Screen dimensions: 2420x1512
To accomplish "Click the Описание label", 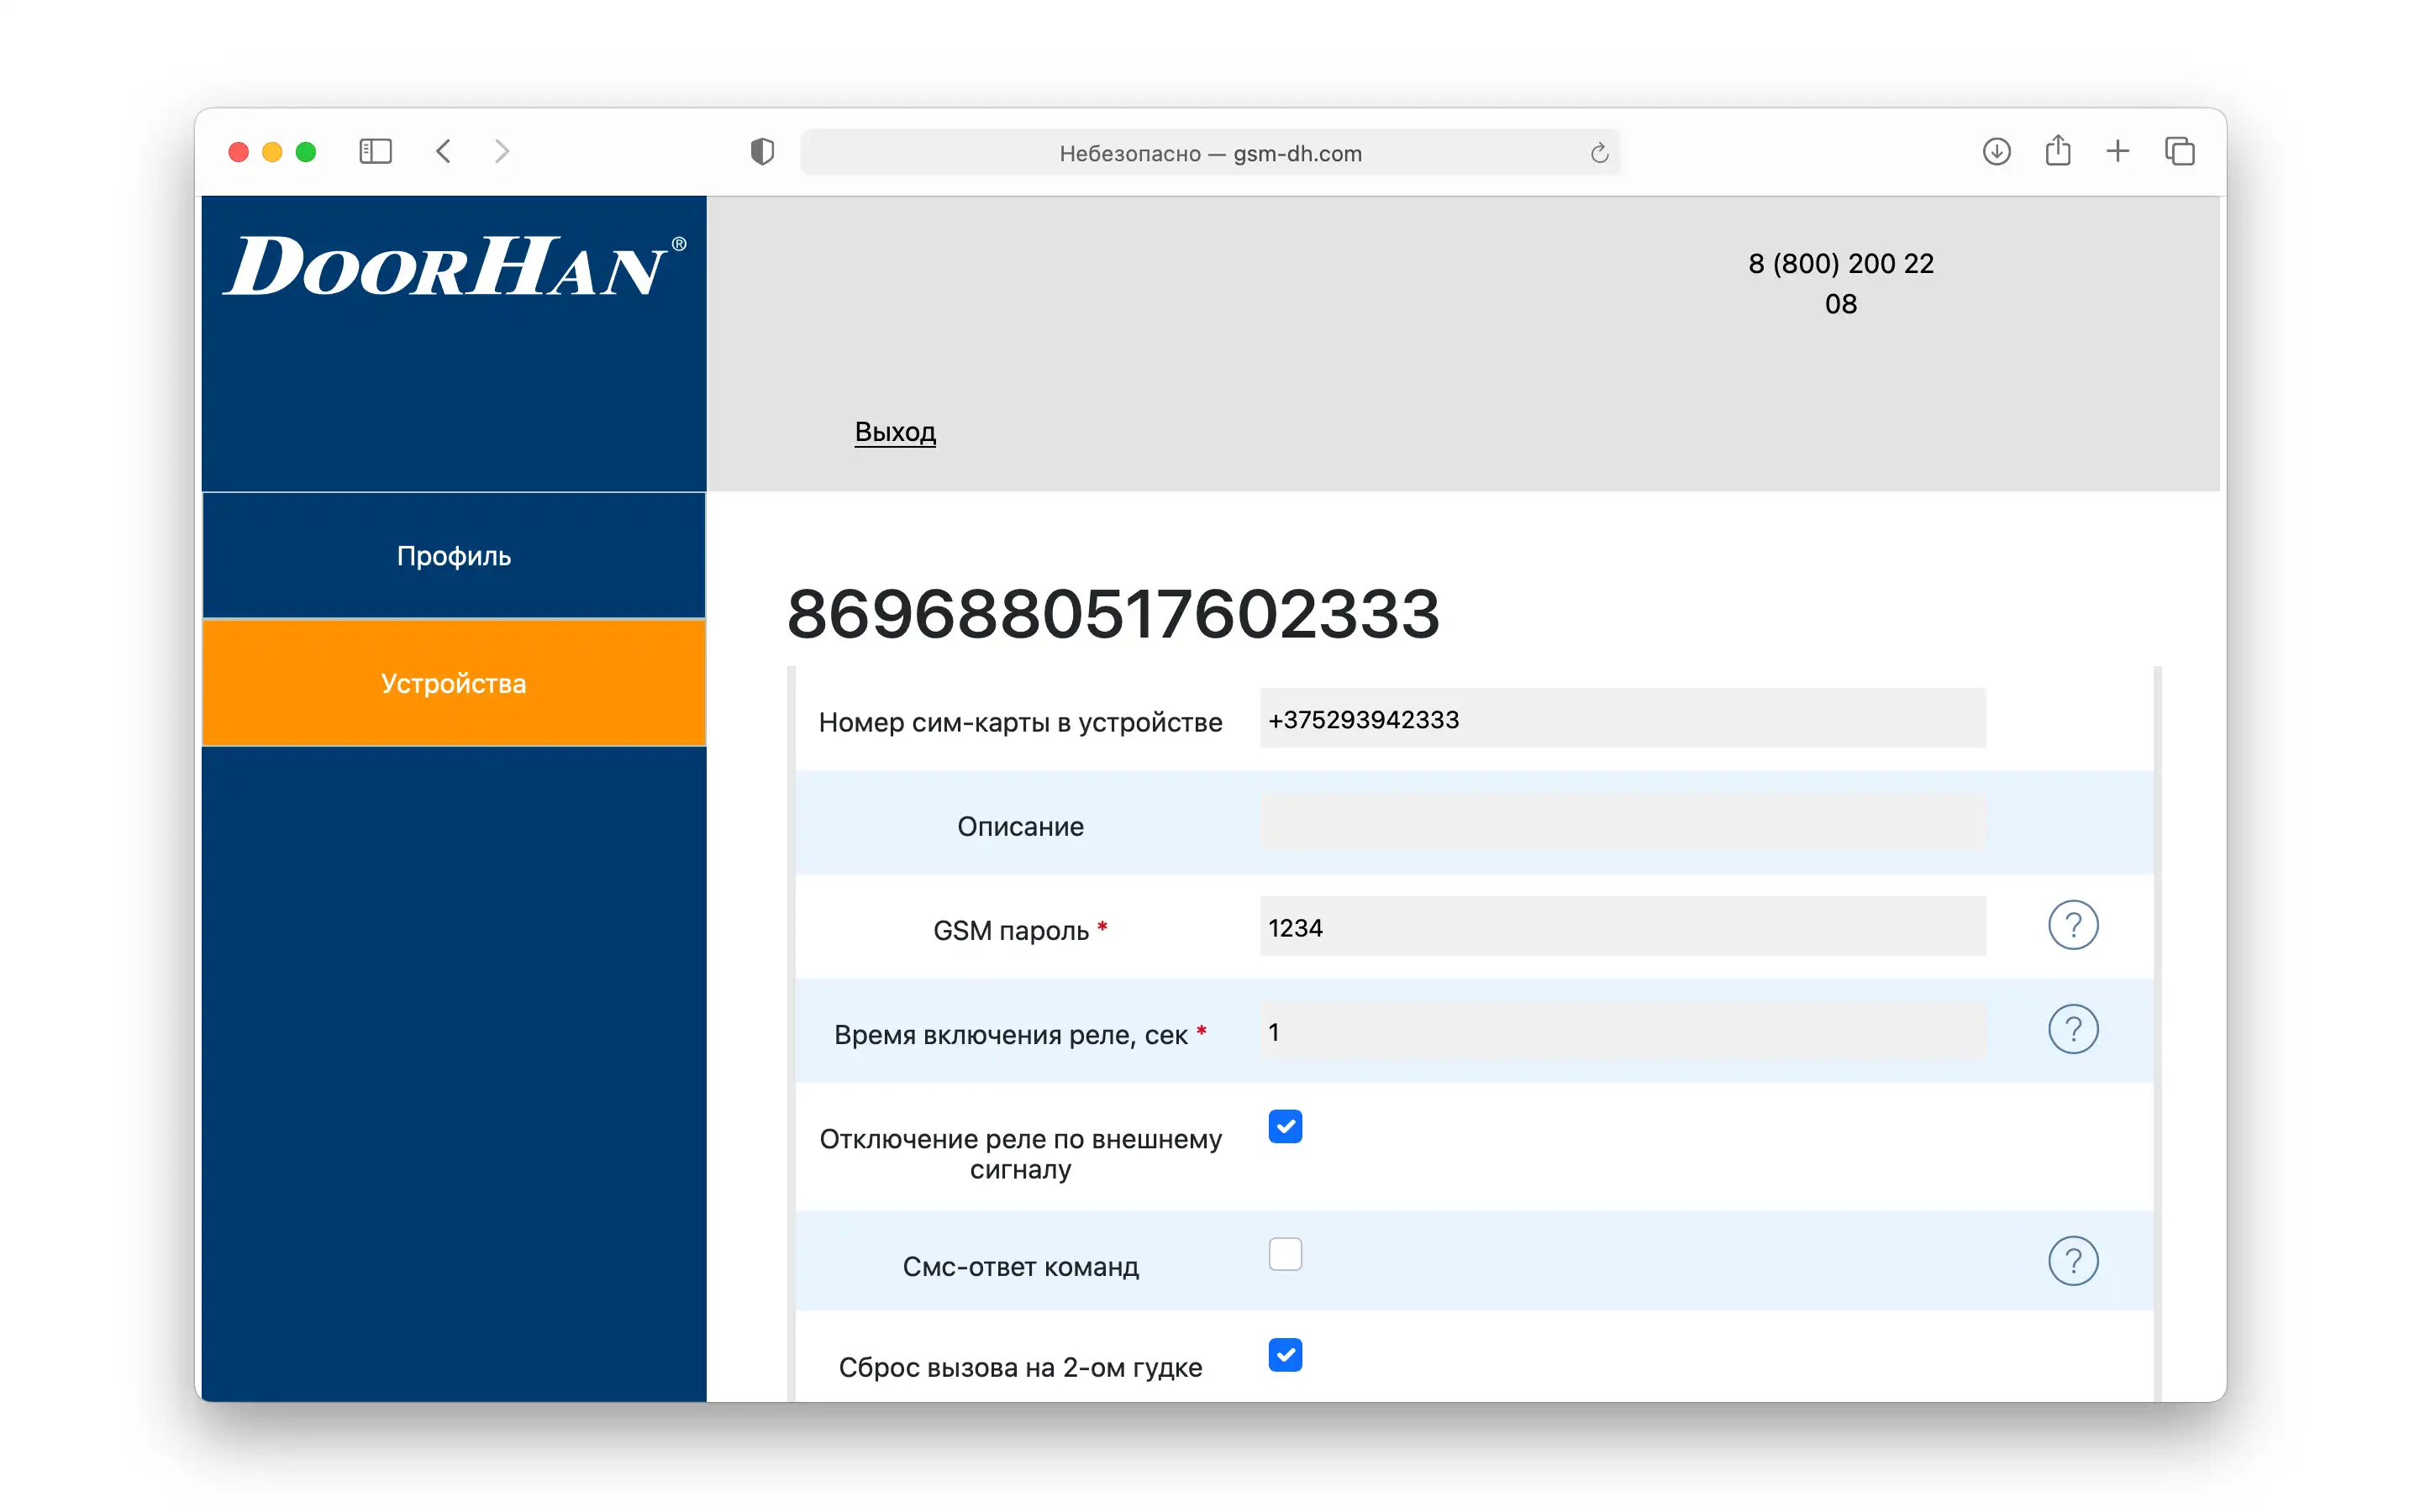I will 1020,826.
